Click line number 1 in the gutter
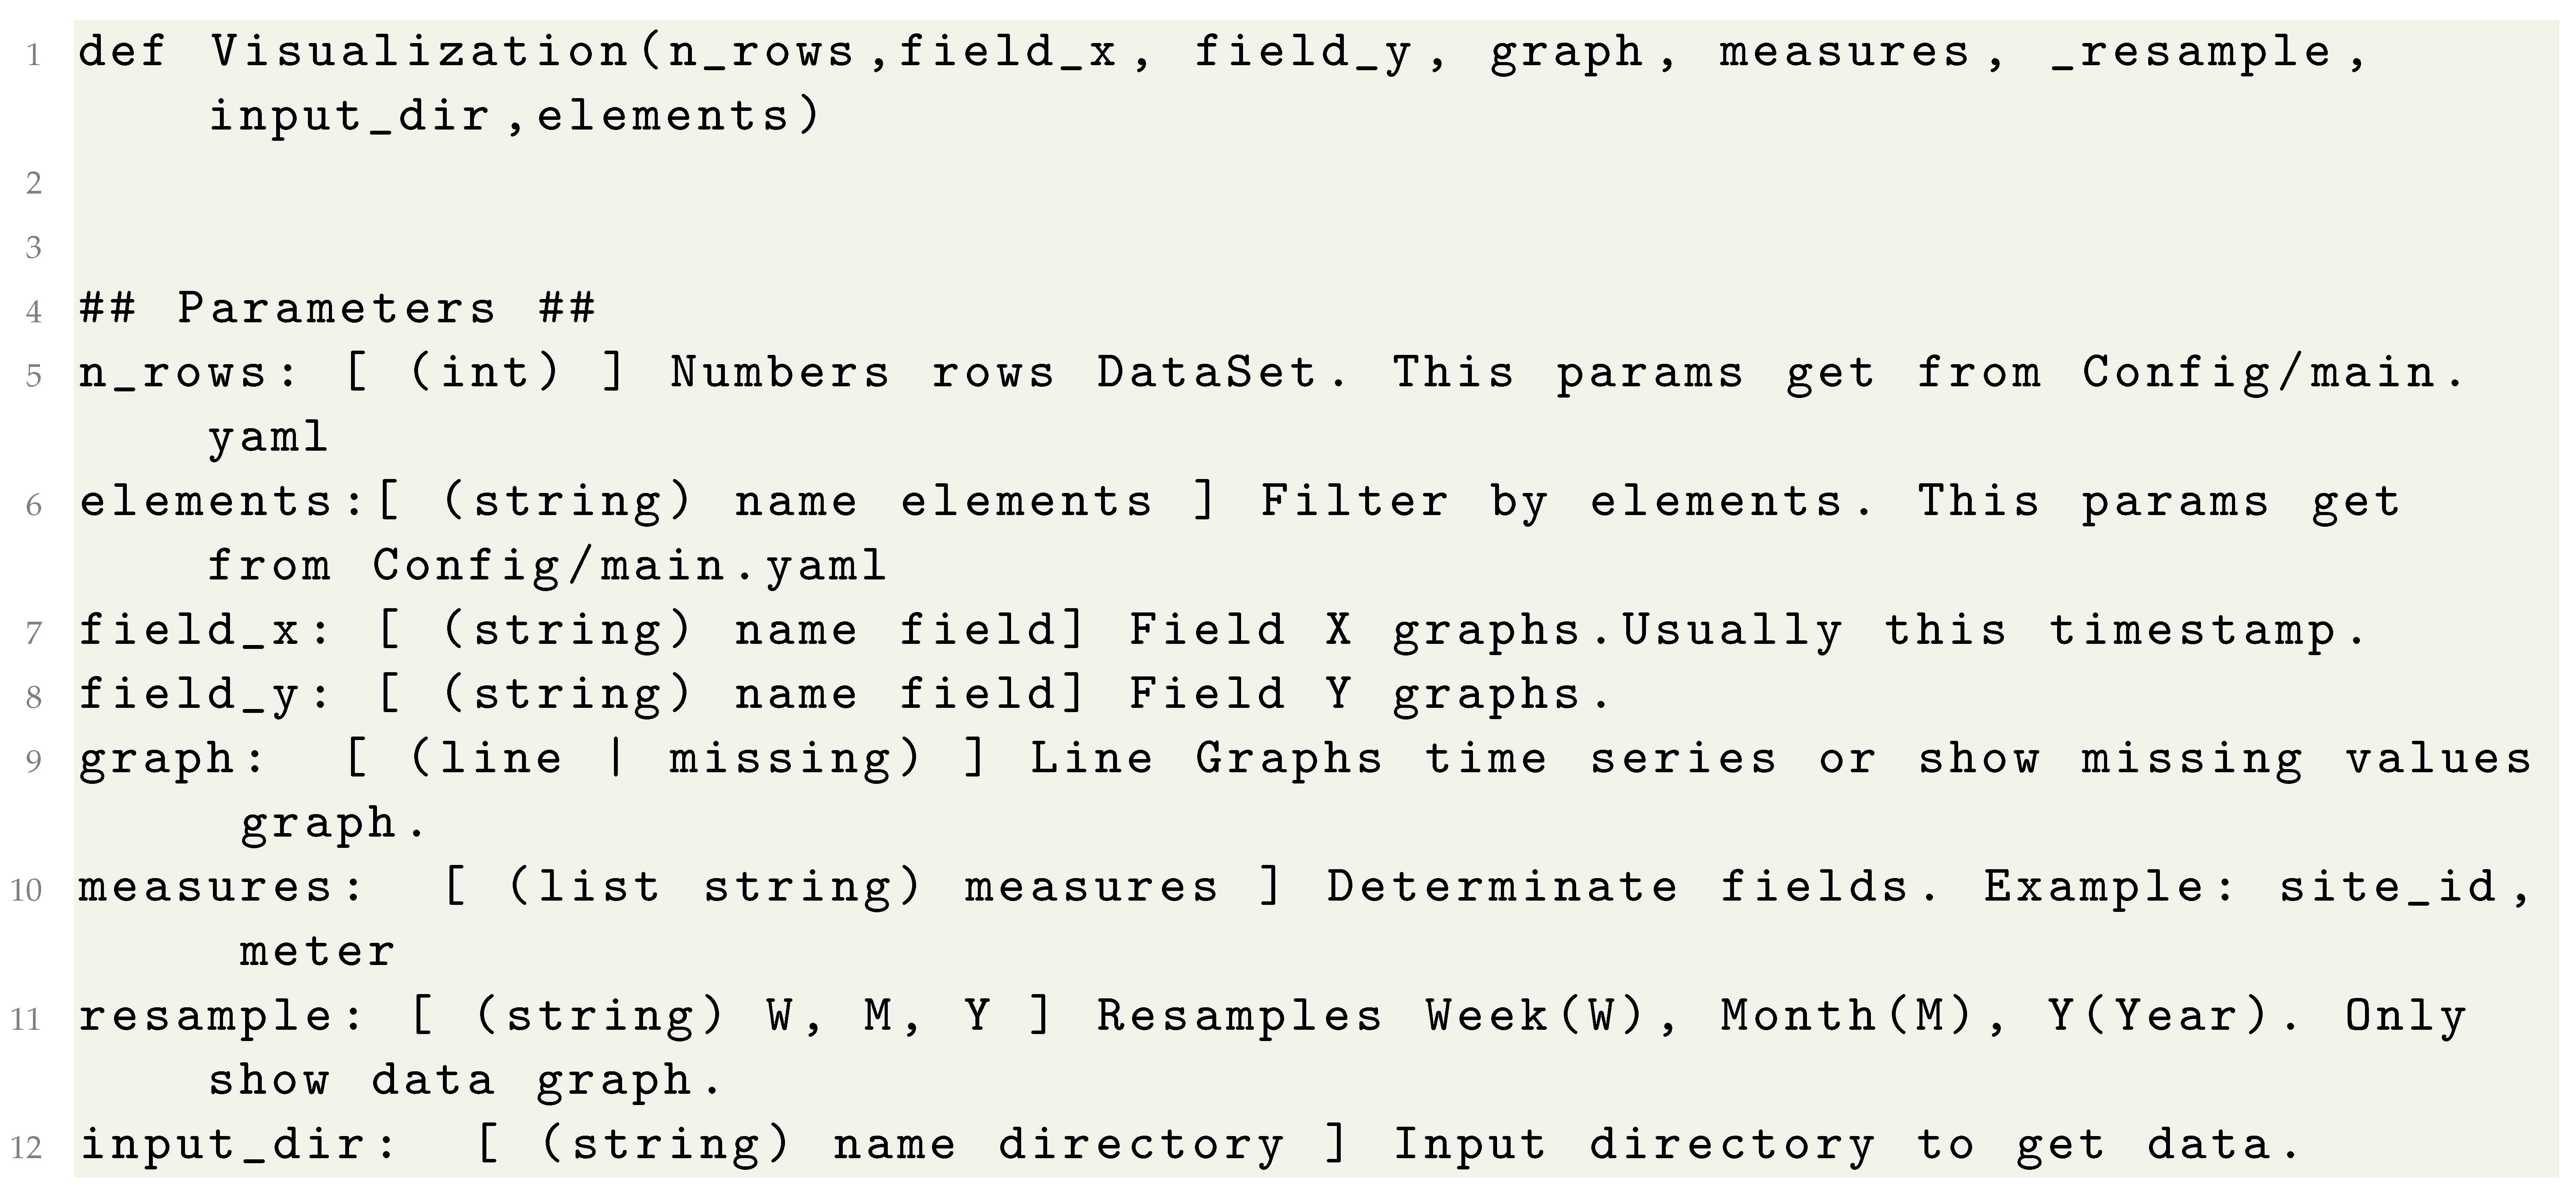Image resolution: width=2576 pixels, height=1195 pixels. pos(35,56)
